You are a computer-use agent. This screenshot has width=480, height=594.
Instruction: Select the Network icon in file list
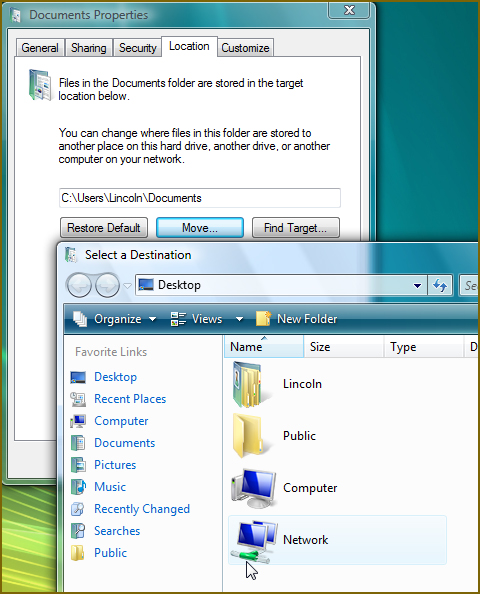[255, 541]
